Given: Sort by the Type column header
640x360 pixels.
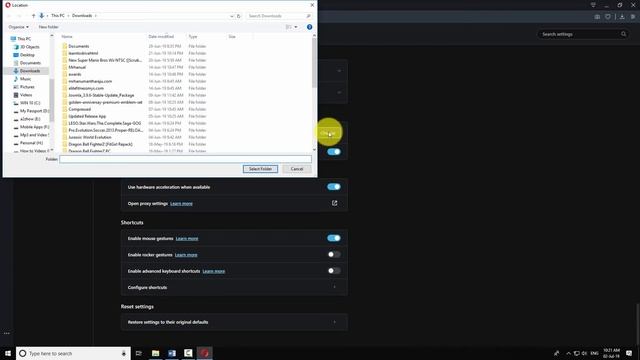Looking at the screenshot, I should click(x=193, y=37).
